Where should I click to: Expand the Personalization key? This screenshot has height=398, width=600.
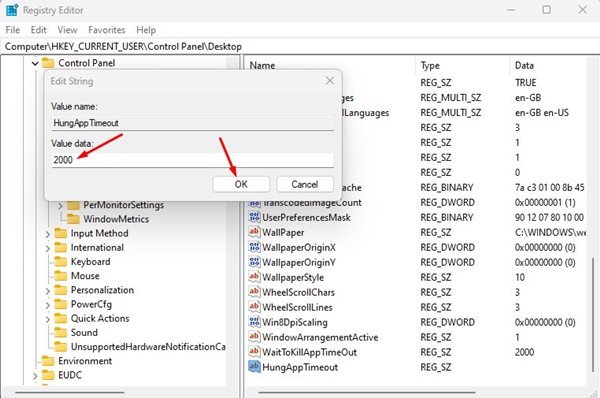pos(48,291)
